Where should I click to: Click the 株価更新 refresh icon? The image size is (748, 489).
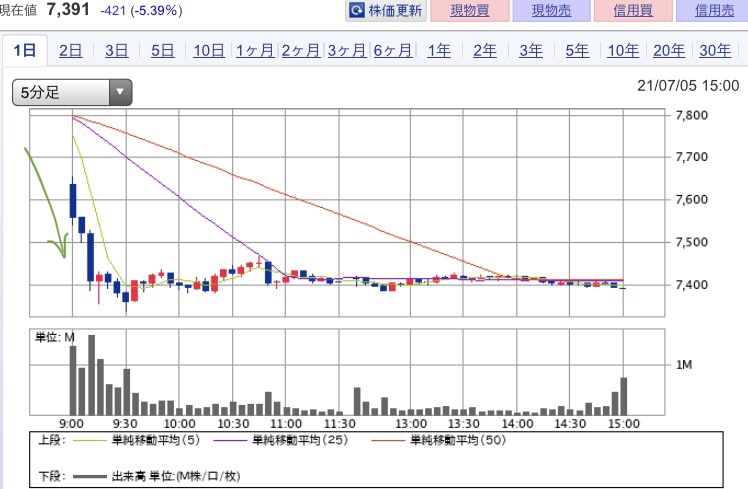(x=357, y=10)
